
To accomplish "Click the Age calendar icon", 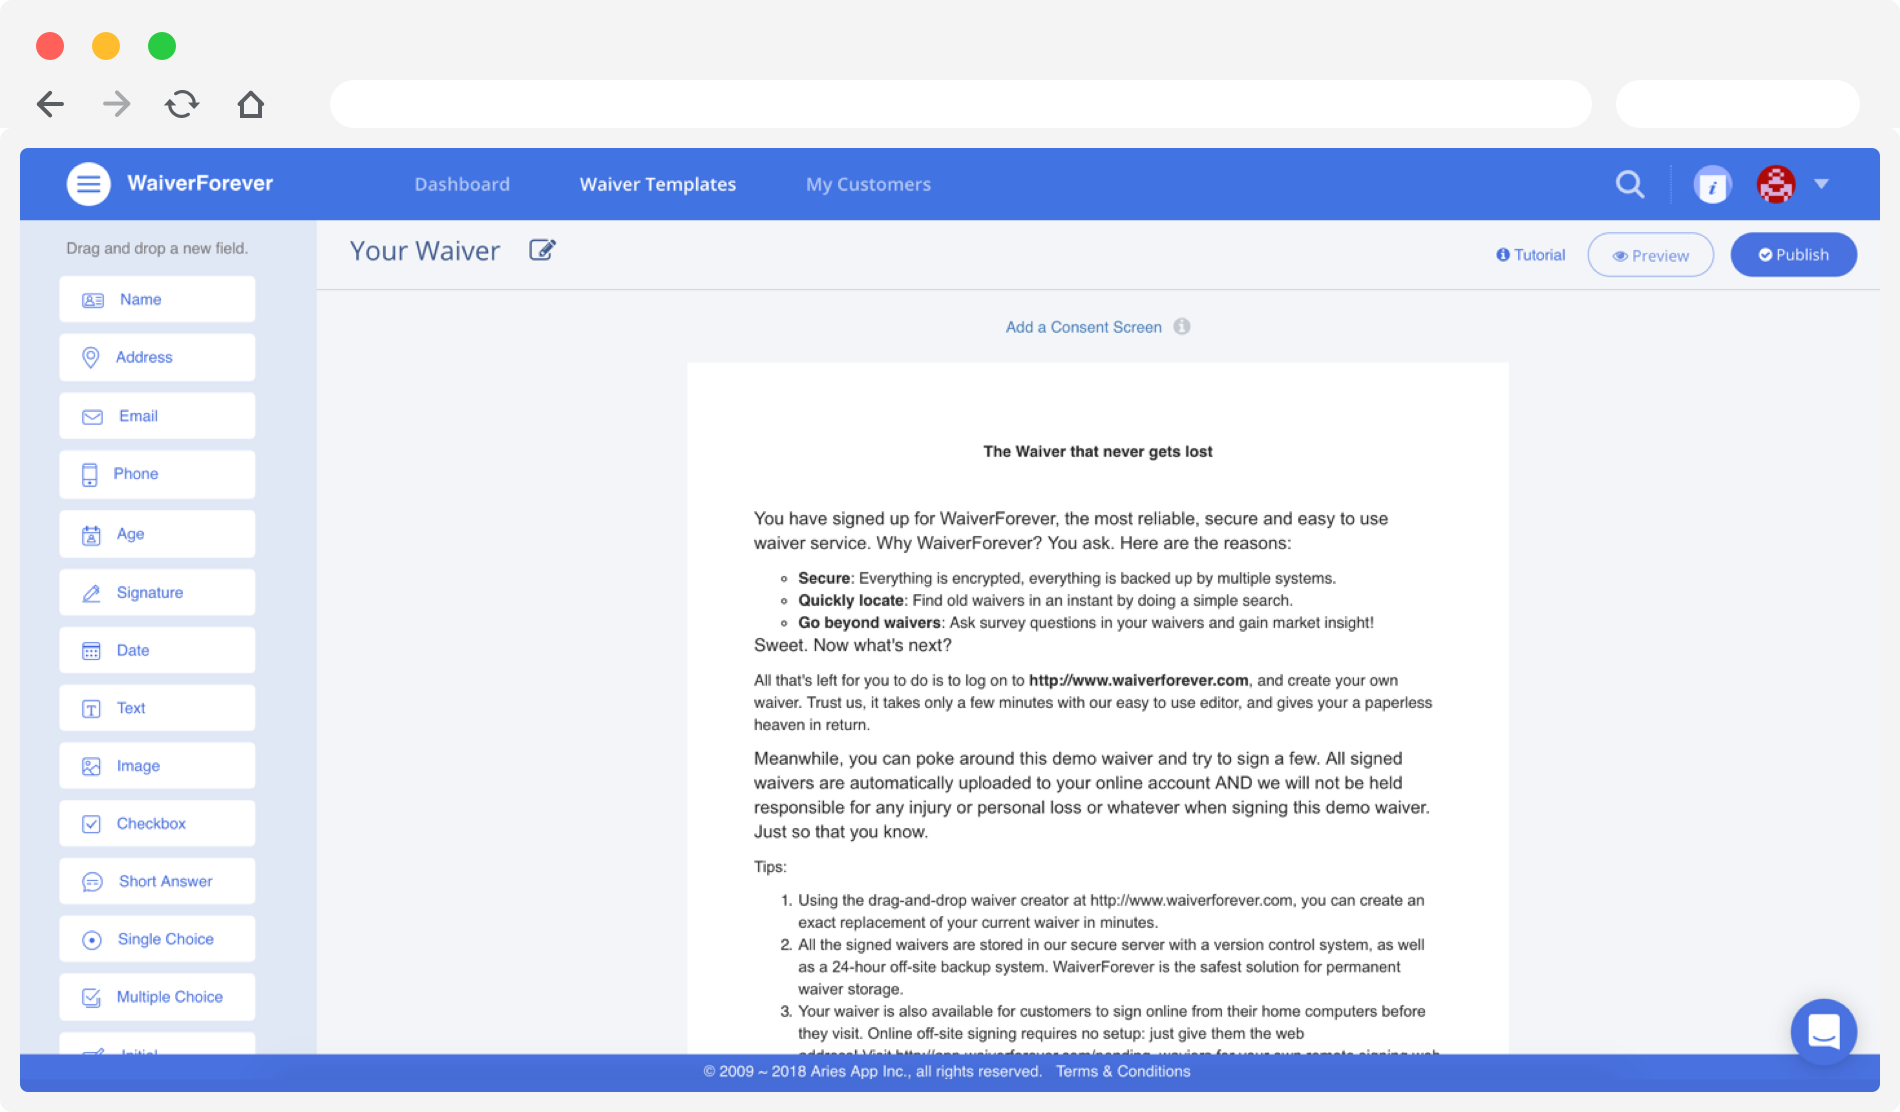I will (x=91, y=535).
